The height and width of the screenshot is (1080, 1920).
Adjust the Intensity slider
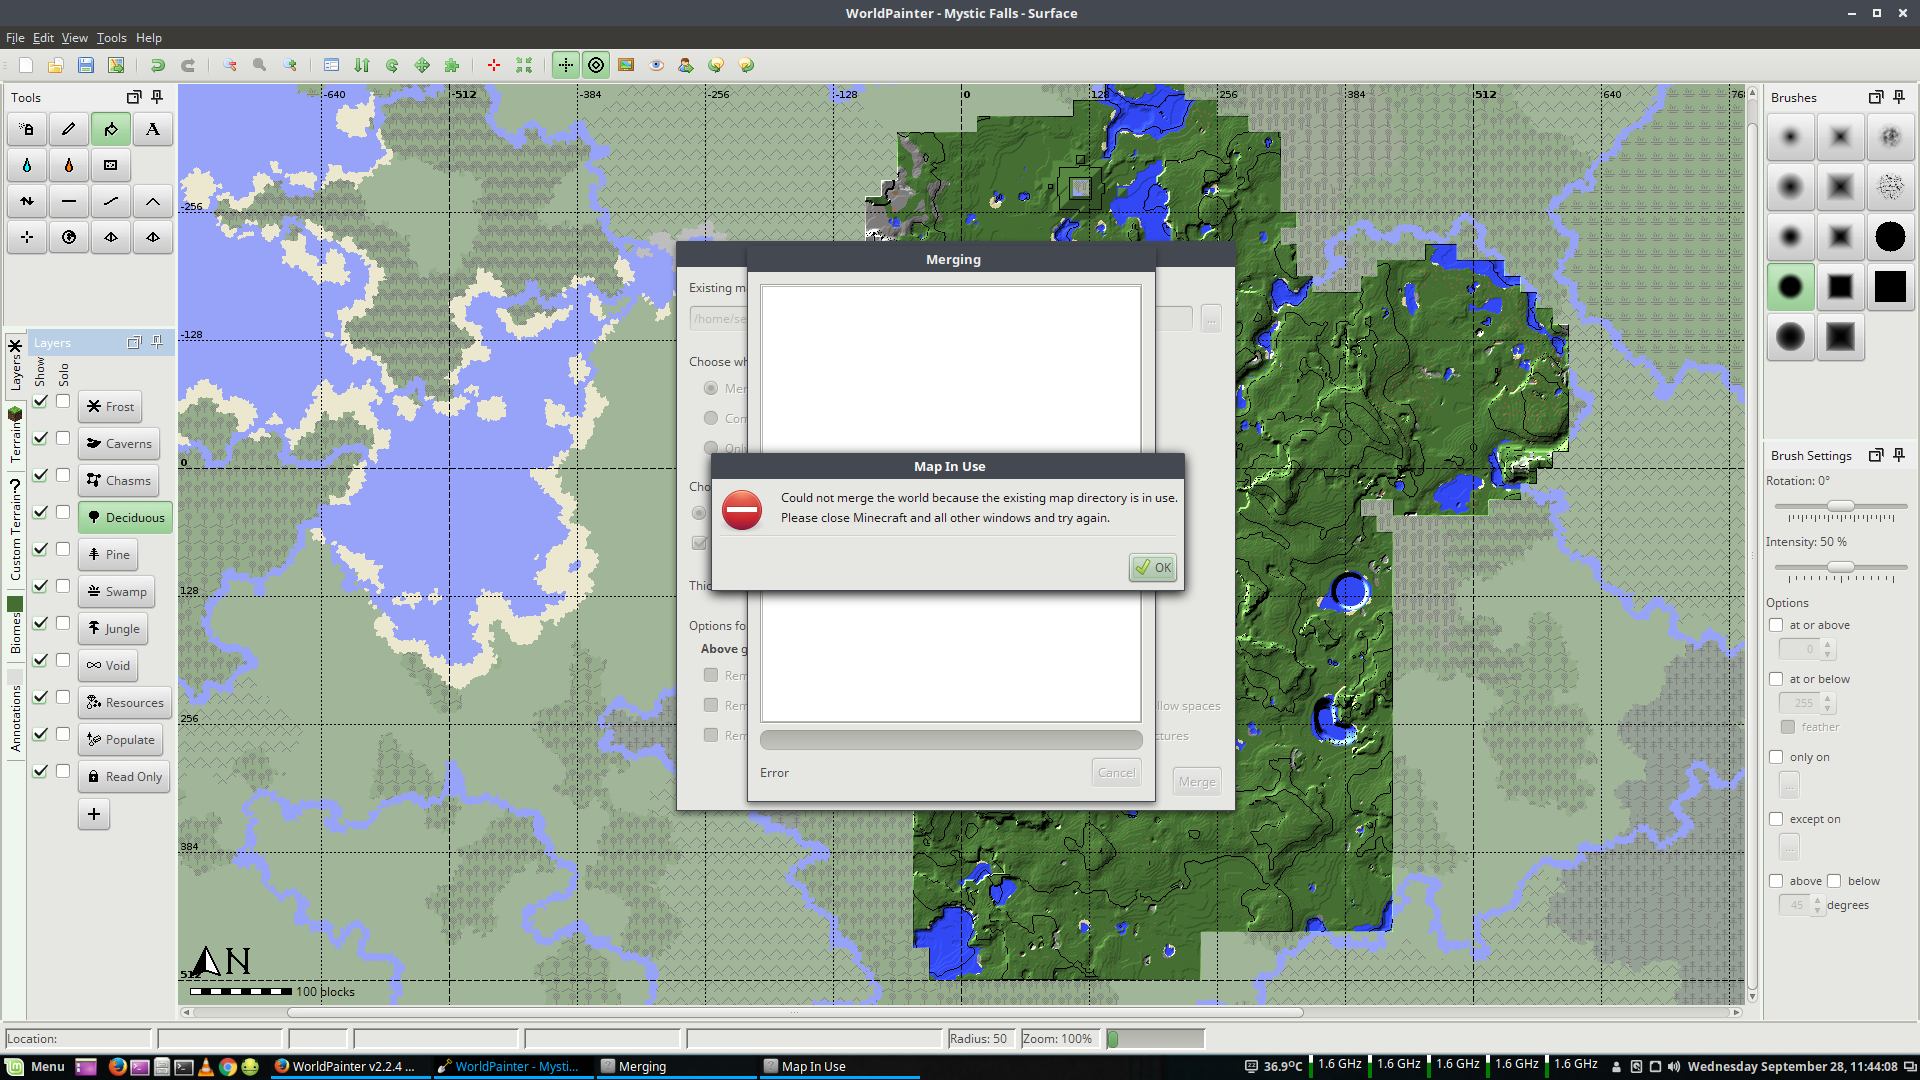point(1840,567)
